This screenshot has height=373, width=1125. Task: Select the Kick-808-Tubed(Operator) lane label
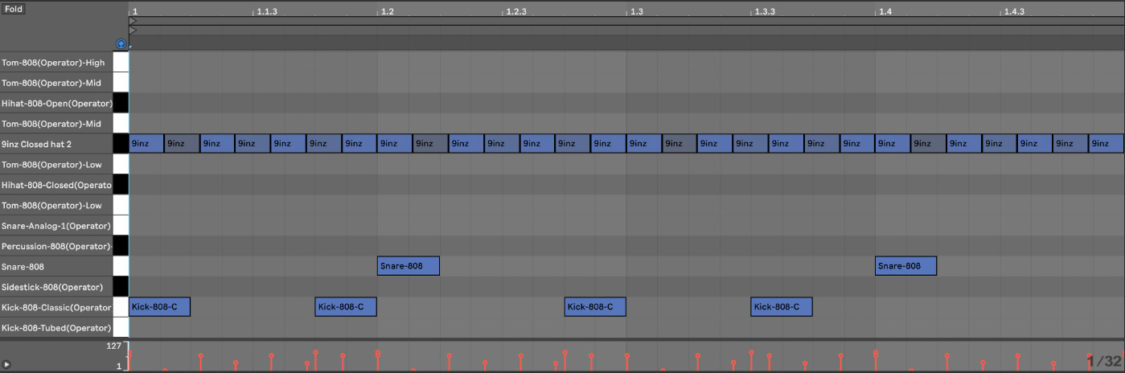click(x=57, y=328)
